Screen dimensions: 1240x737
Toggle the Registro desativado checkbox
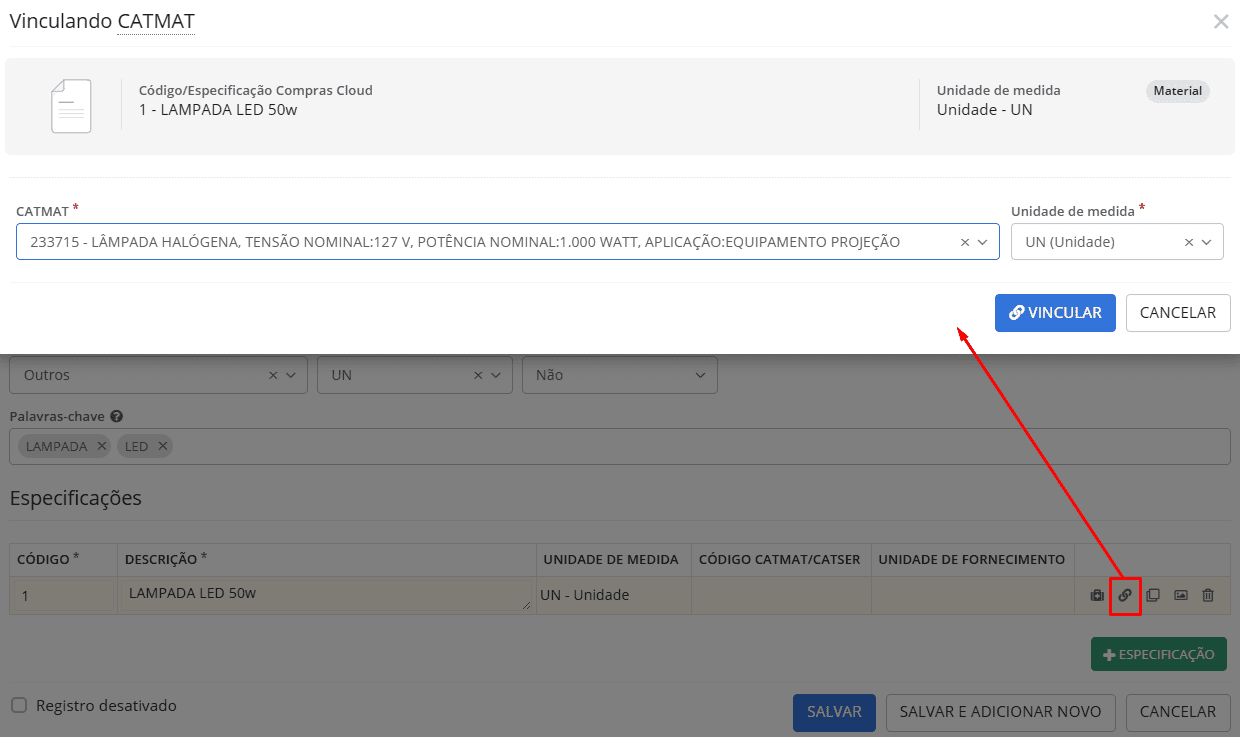click(19, 705)
